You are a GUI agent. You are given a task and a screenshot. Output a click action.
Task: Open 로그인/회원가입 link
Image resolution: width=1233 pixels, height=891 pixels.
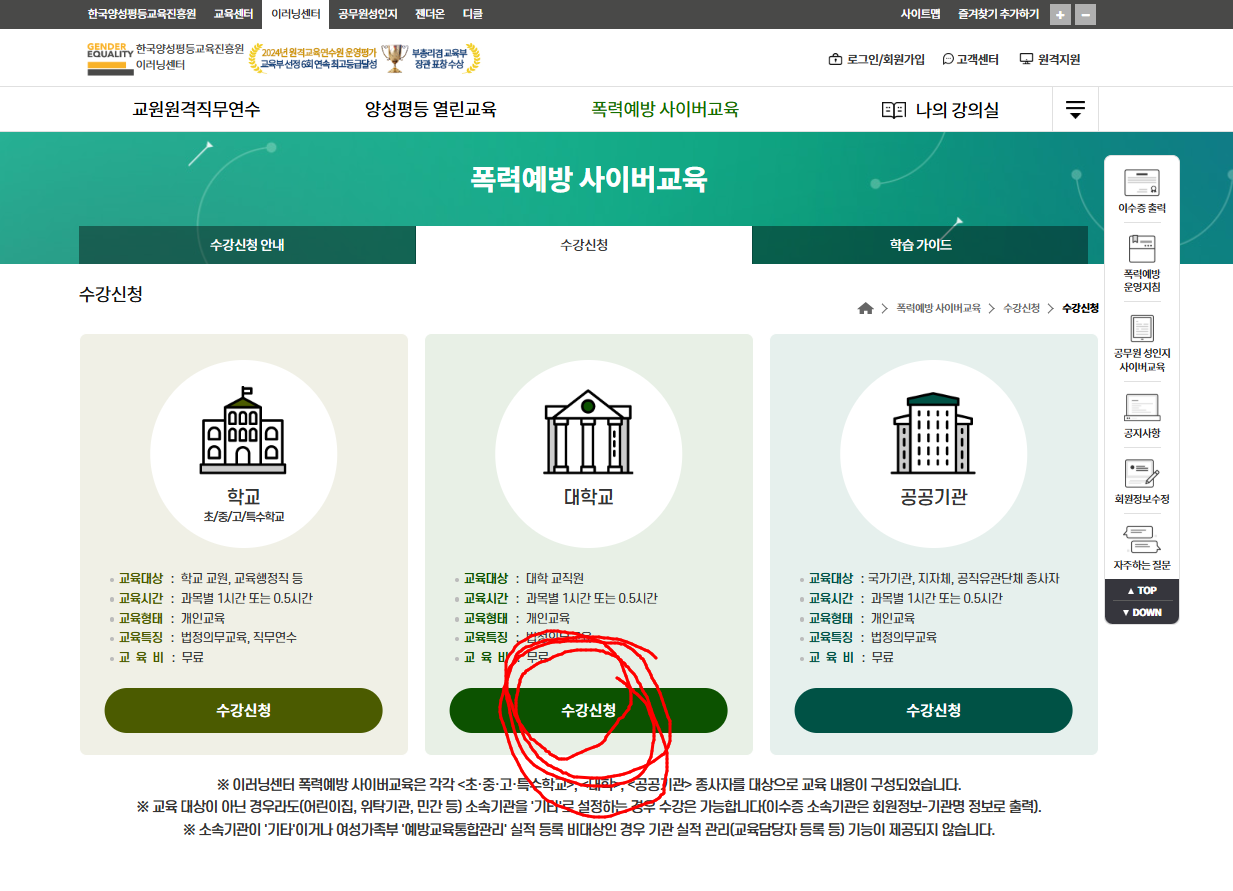click(x=877, y=59)
